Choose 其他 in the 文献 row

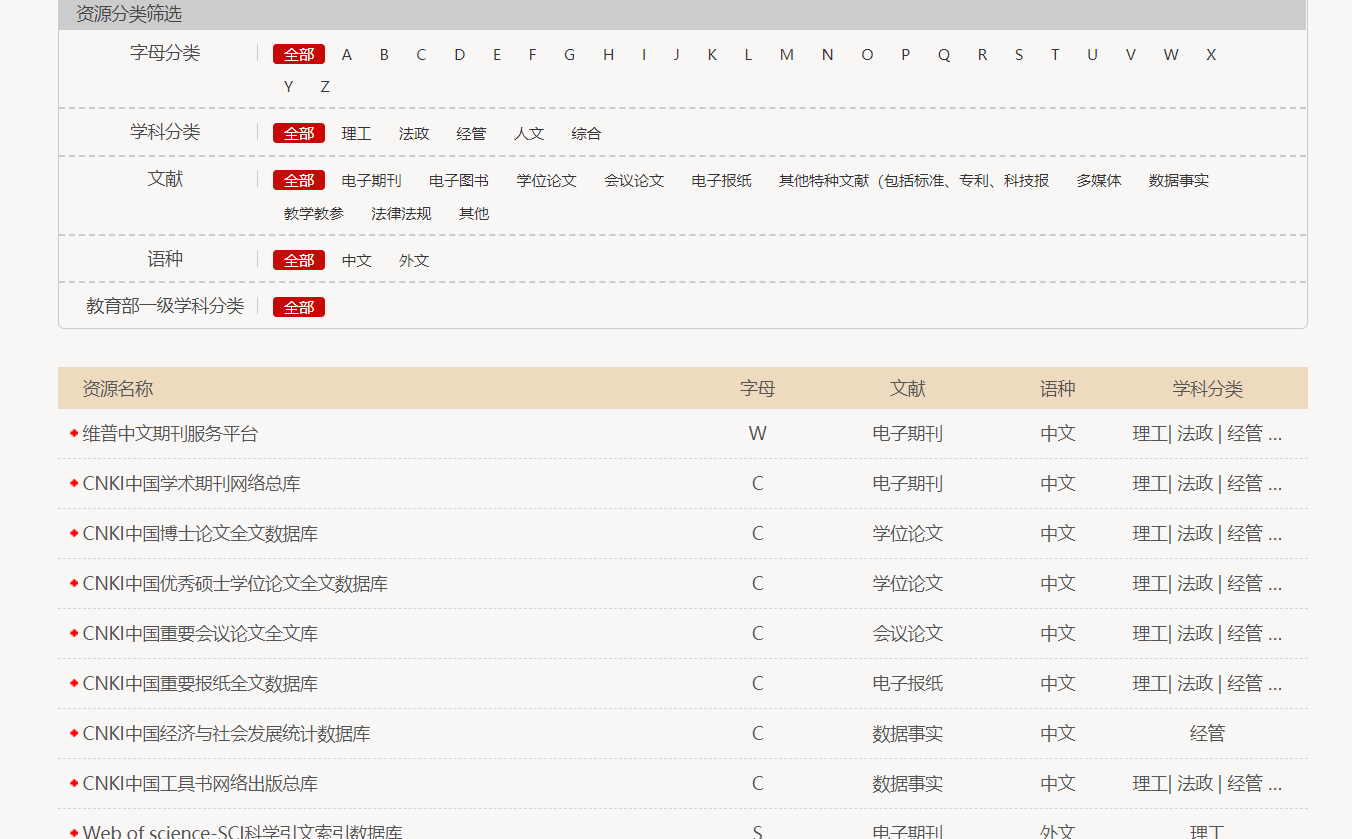[x=474, y=213]
